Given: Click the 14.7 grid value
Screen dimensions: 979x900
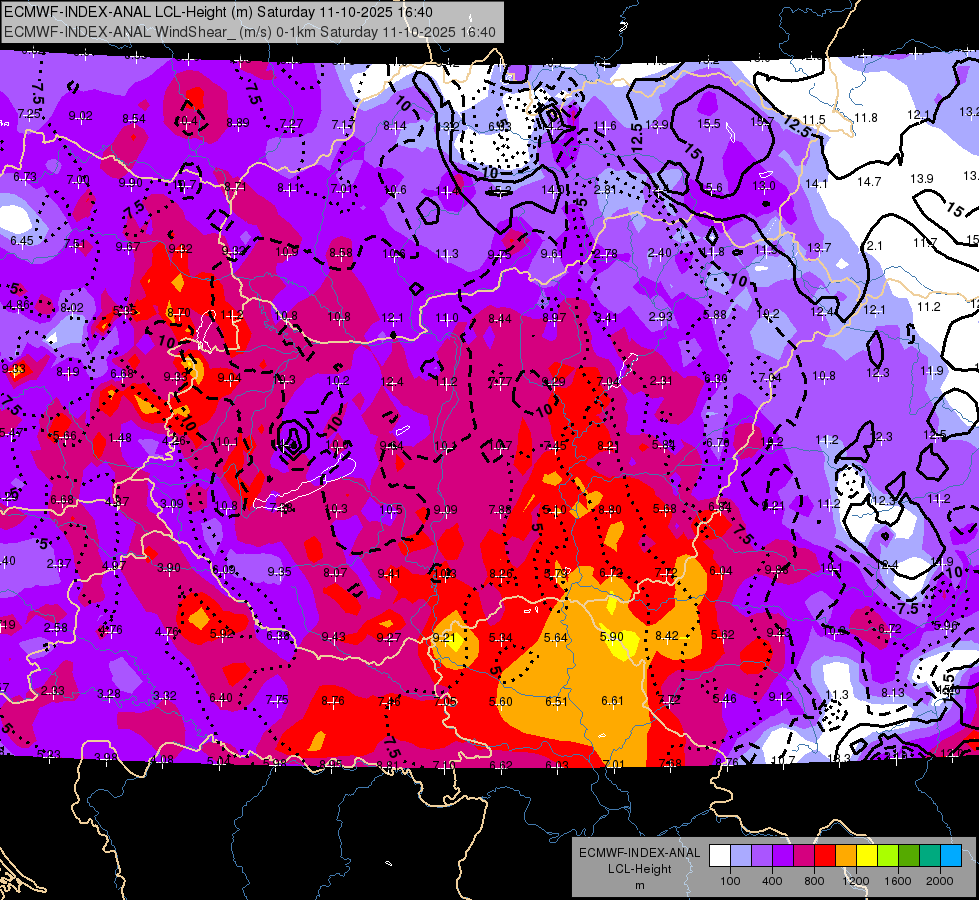Looking at the screenshot, I should (x=869, y=182).
